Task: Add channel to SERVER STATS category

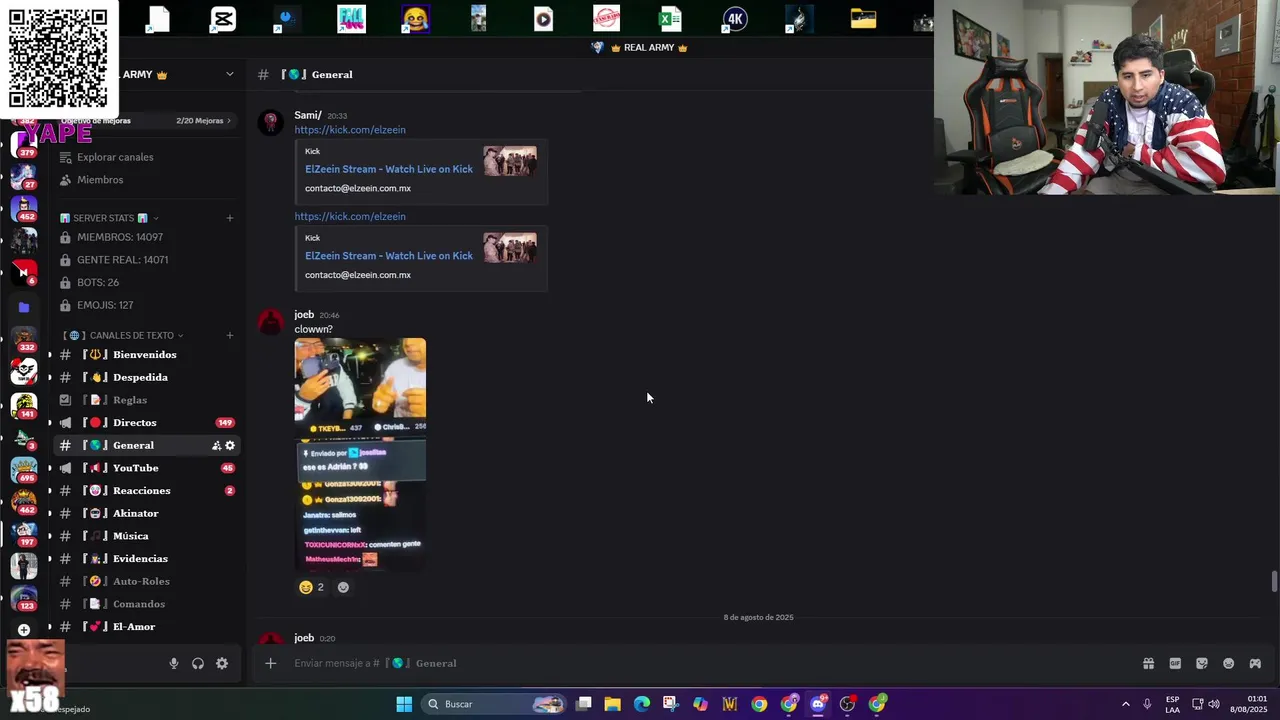Action: 230,218
